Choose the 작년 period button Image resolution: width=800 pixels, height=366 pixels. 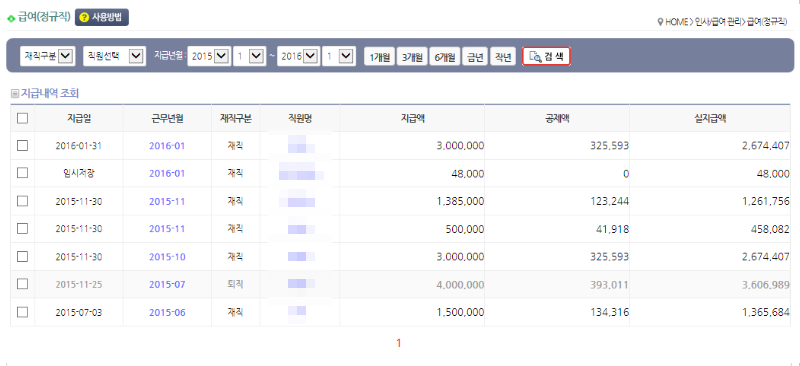pyautogui.click(x=503, y=57)
